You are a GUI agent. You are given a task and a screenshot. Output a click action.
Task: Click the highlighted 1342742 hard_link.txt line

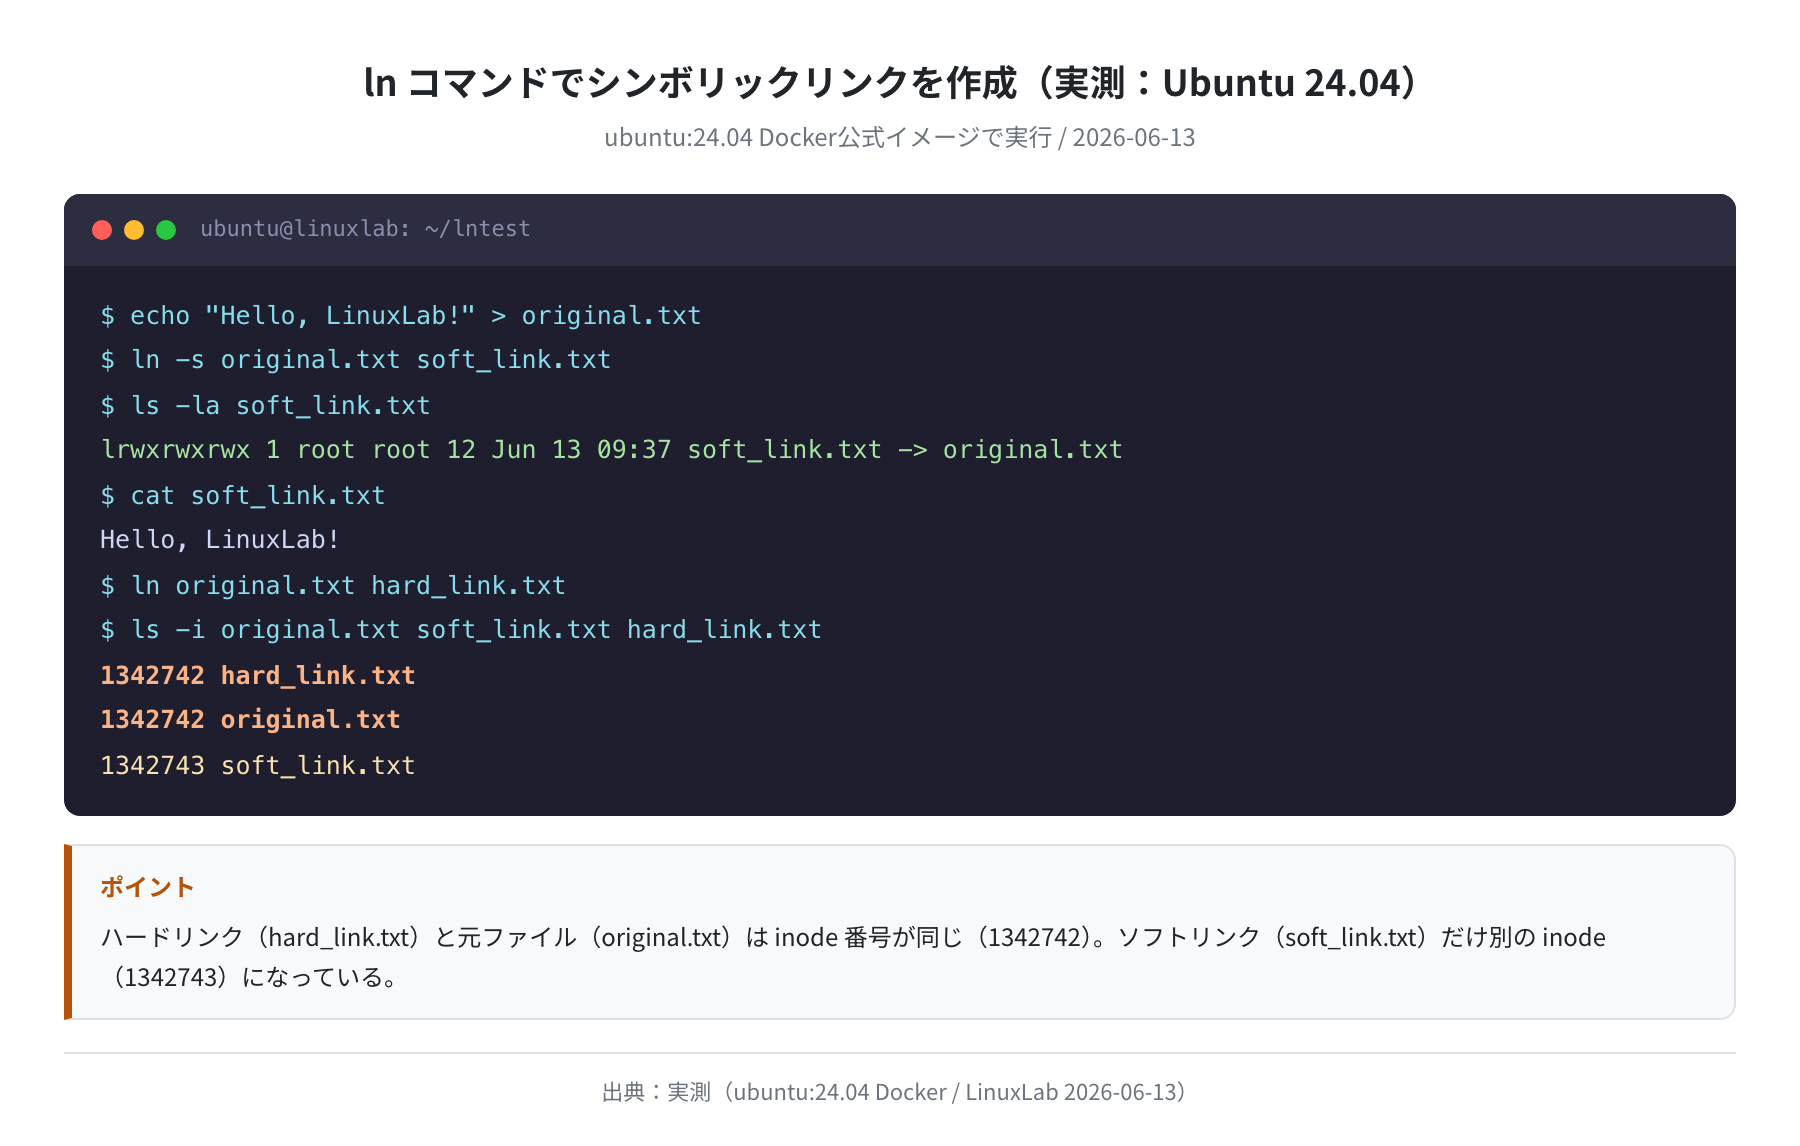click(x=258, y=676)
